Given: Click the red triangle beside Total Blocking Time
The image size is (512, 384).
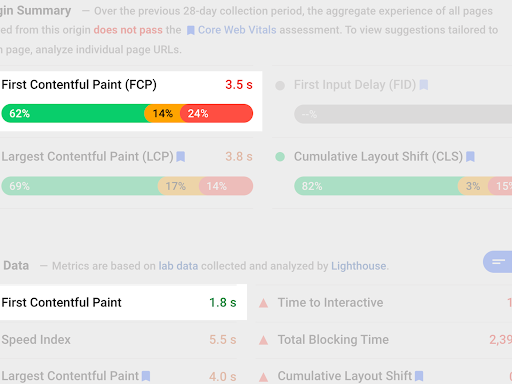Looking at the screenshot, I should 263,340.
